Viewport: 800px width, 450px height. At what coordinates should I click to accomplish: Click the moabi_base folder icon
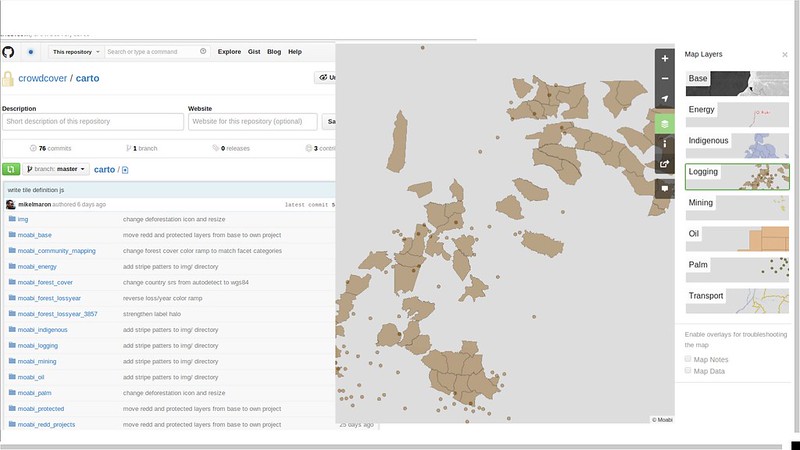coord(12,235)
